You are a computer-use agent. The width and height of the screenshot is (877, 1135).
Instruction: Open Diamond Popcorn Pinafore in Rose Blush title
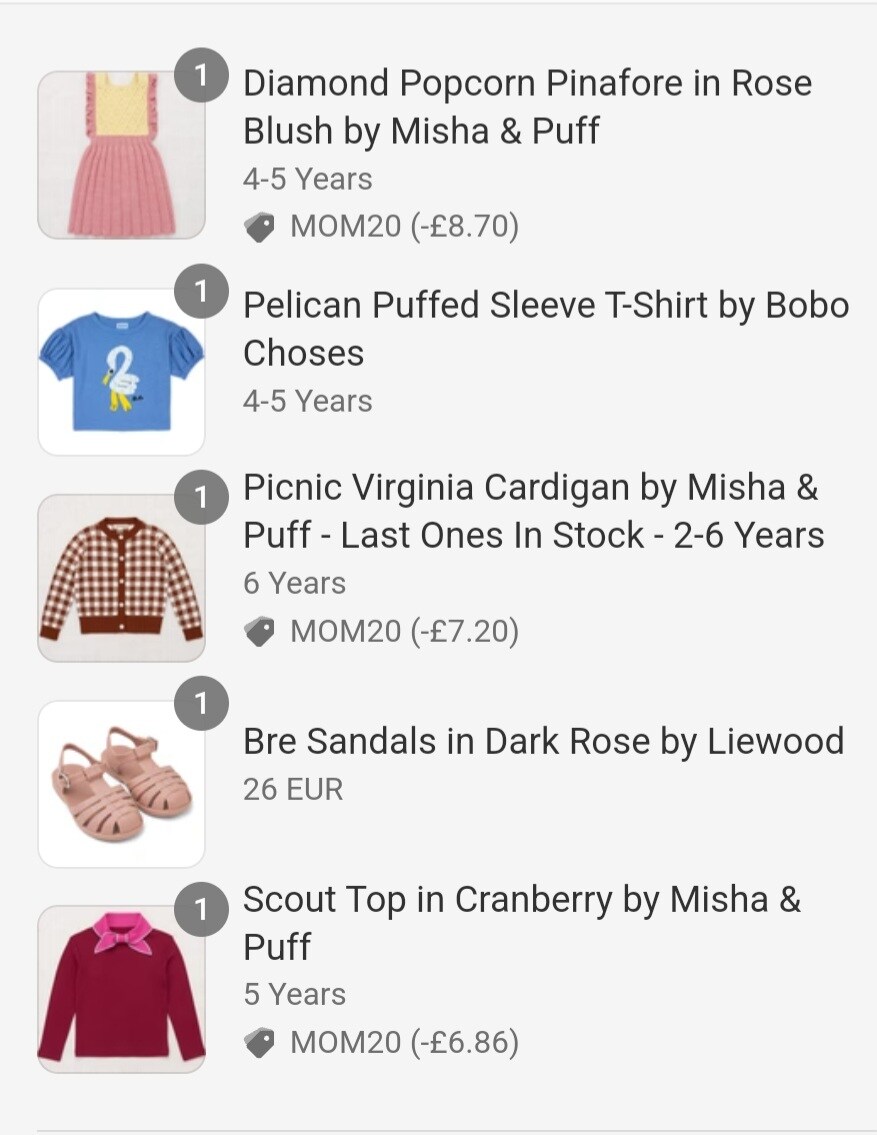click(528, 106)
